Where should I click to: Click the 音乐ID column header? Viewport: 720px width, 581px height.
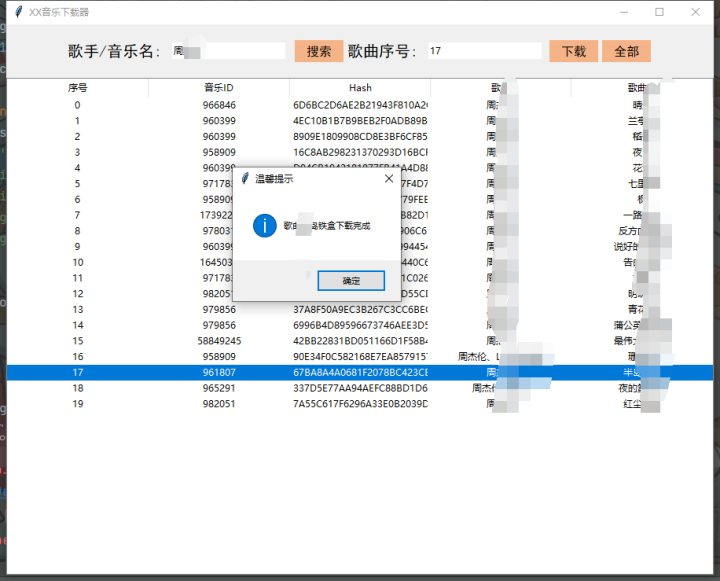pos(219,88)
